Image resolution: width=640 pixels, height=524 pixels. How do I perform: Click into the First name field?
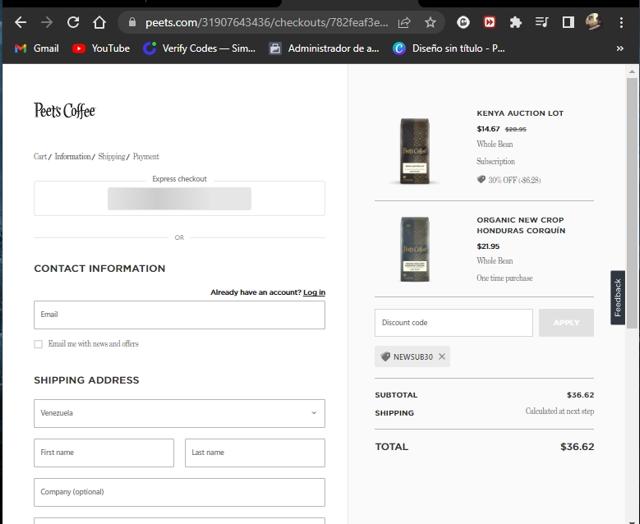pos(104,453)
